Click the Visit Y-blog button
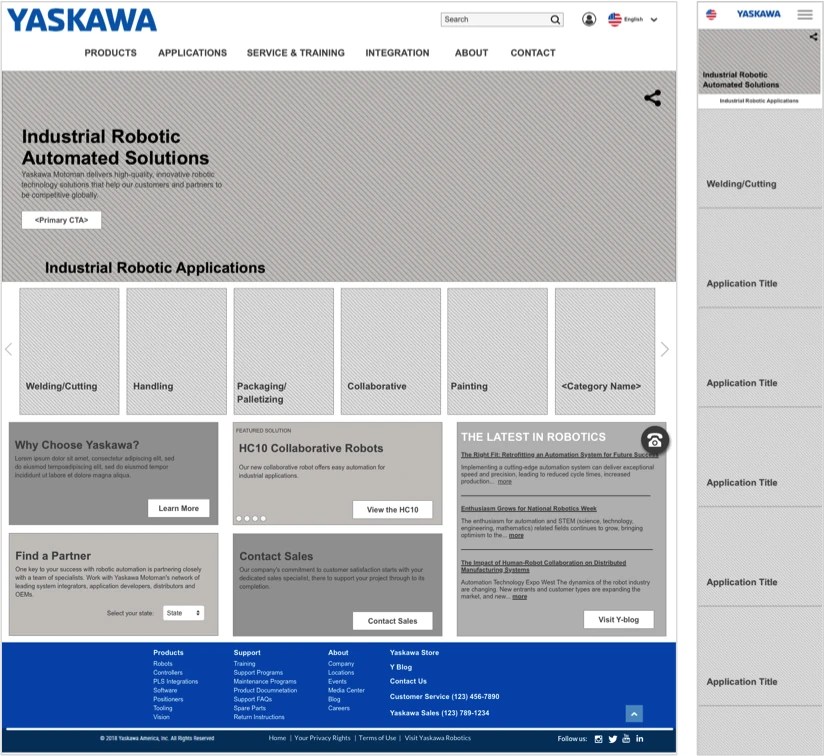This screenshot has width=824, height=756. click(x=619, y=619)
